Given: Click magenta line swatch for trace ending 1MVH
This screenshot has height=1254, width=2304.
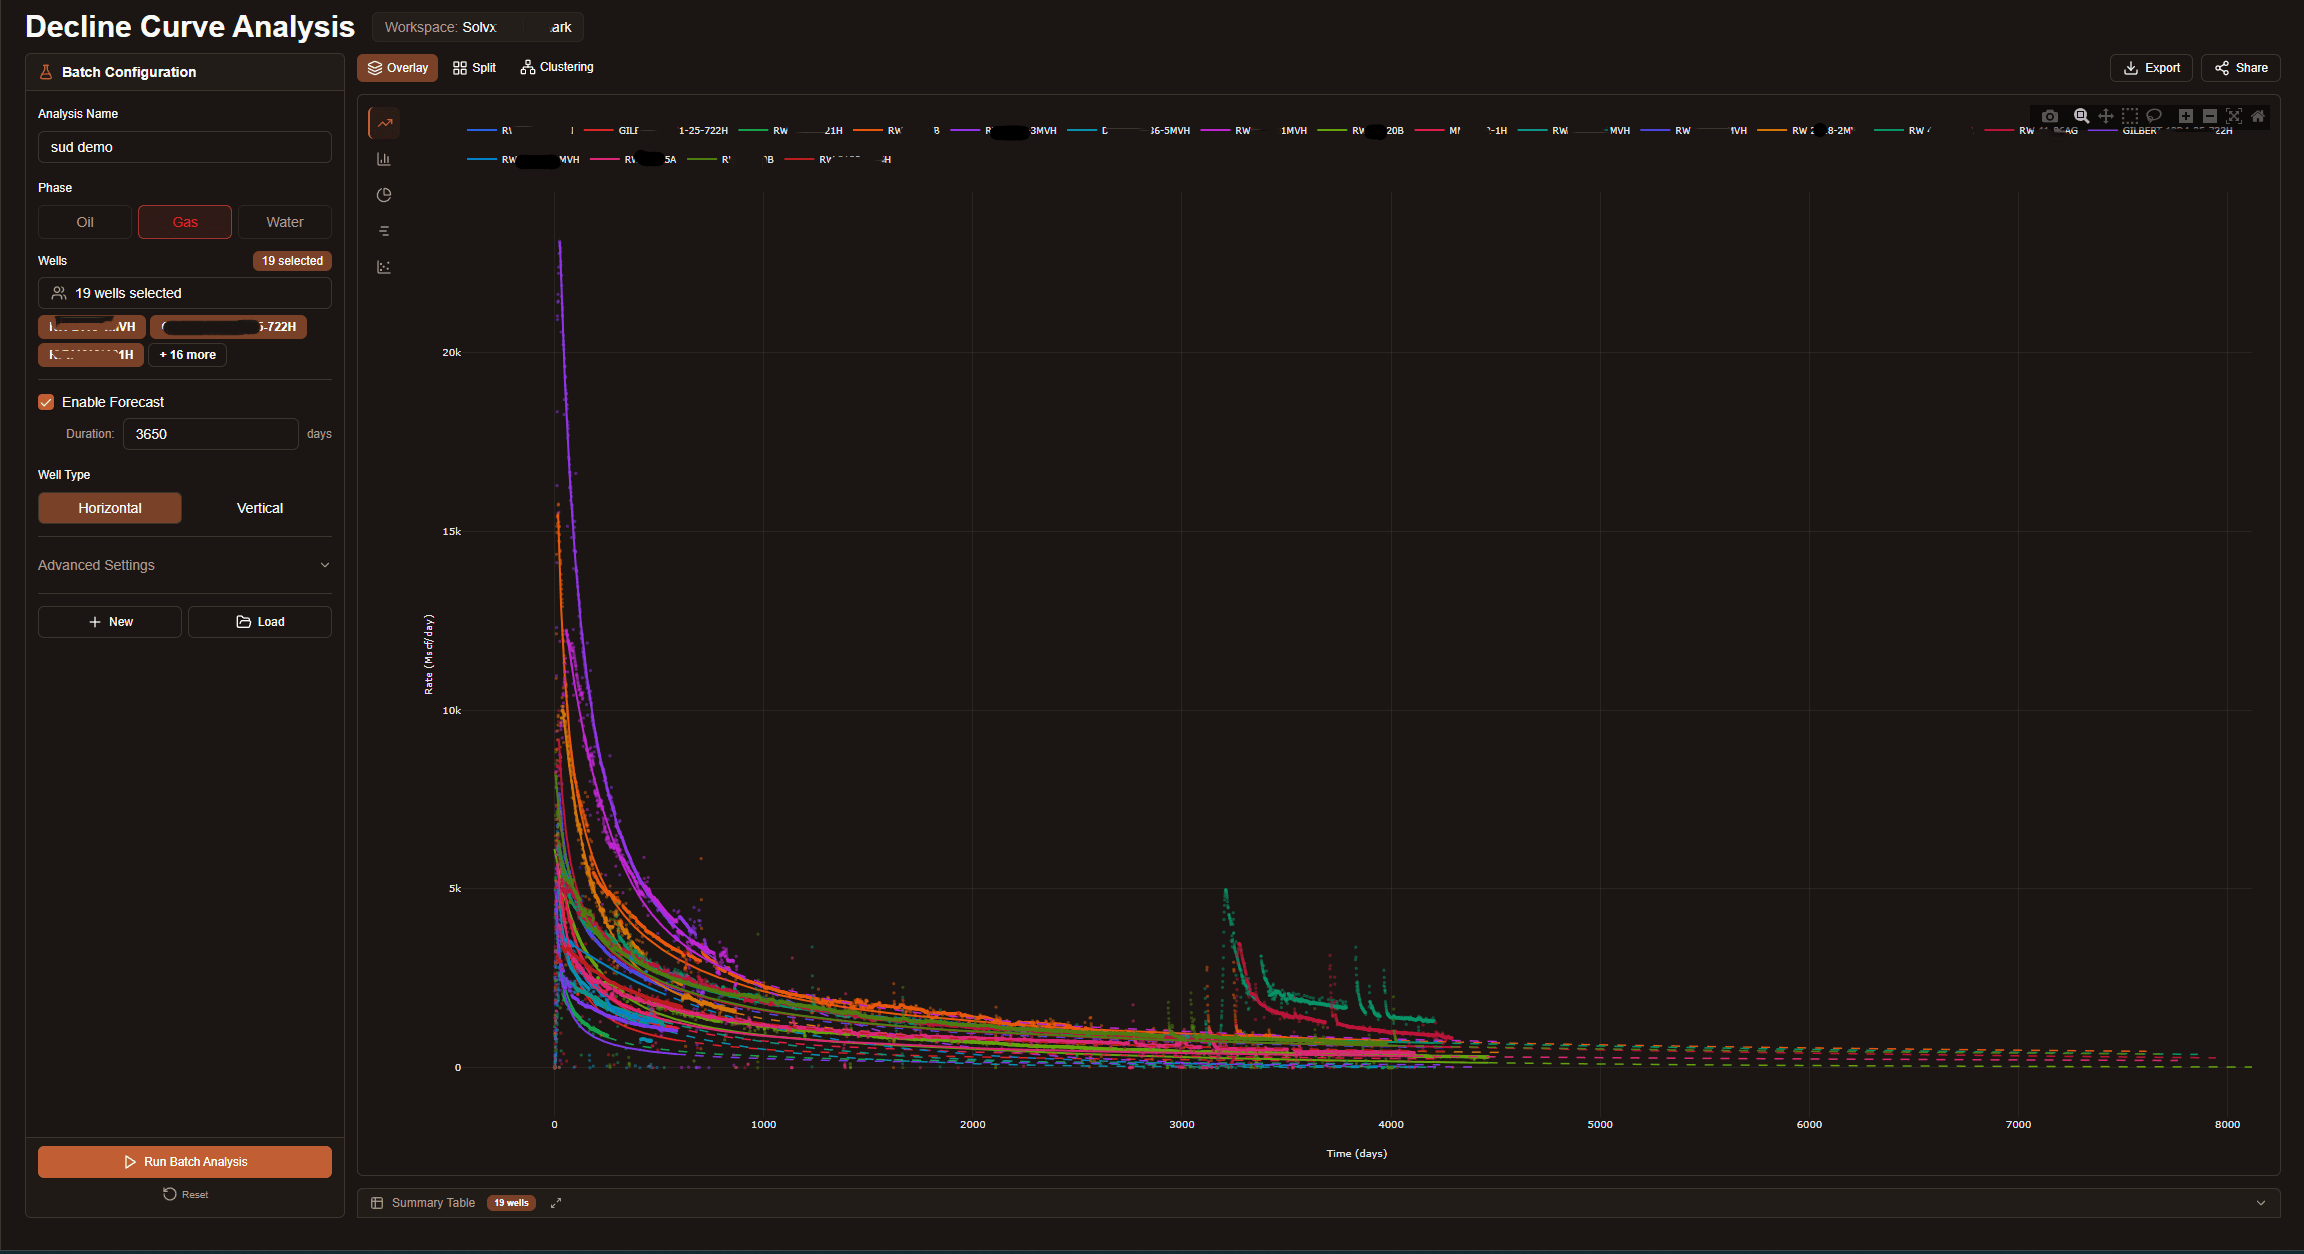Looking at the screenshot, I should point(1215,131).
